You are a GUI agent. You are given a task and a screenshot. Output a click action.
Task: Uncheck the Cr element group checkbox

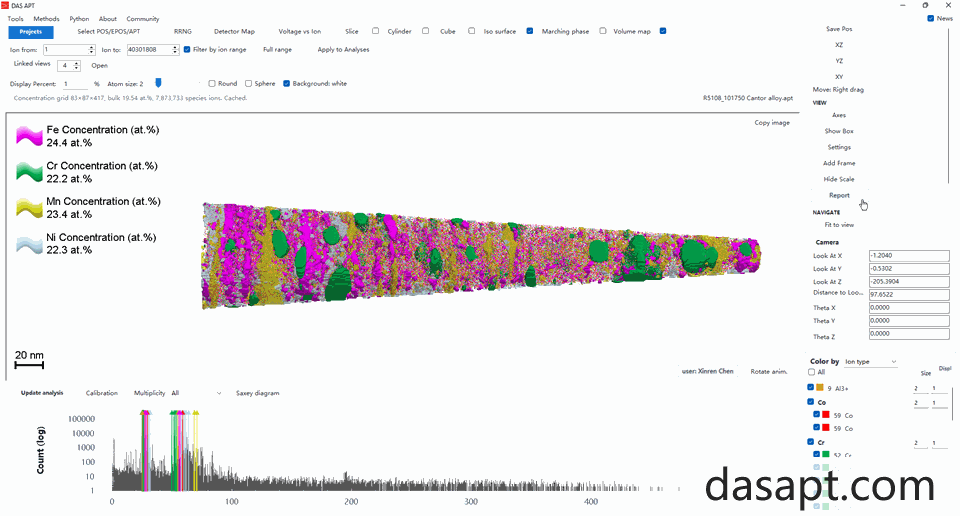811,442
